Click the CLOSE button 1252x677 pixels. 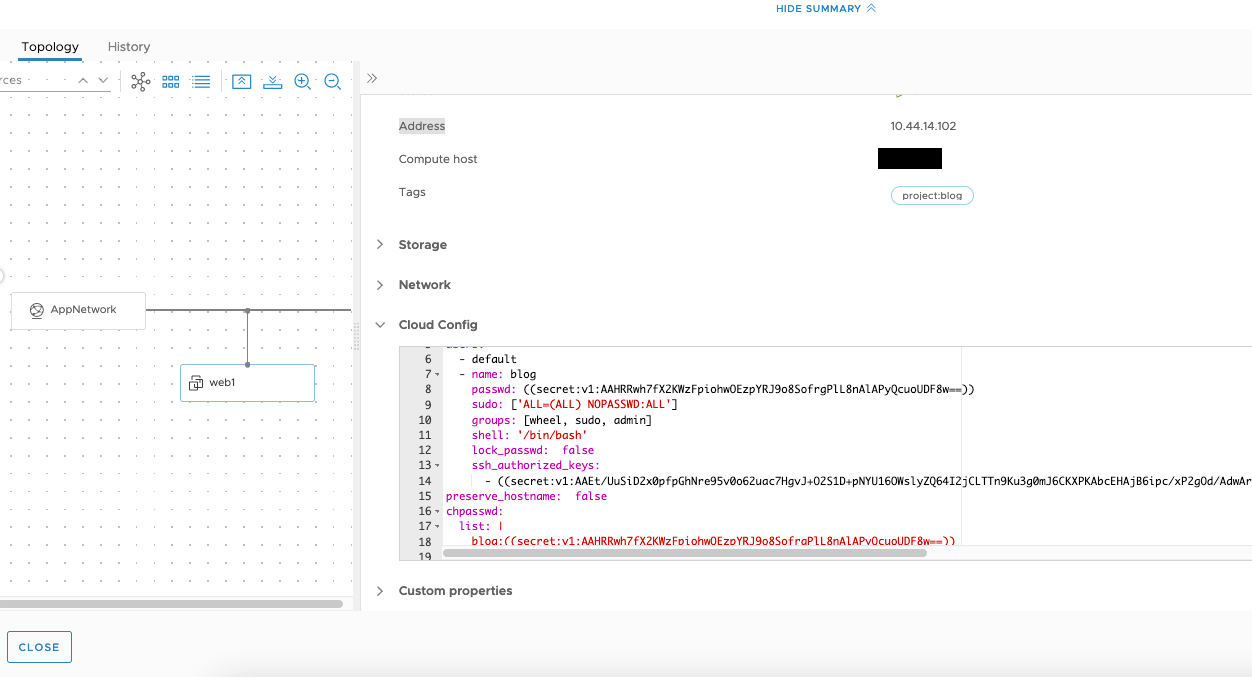39,647
